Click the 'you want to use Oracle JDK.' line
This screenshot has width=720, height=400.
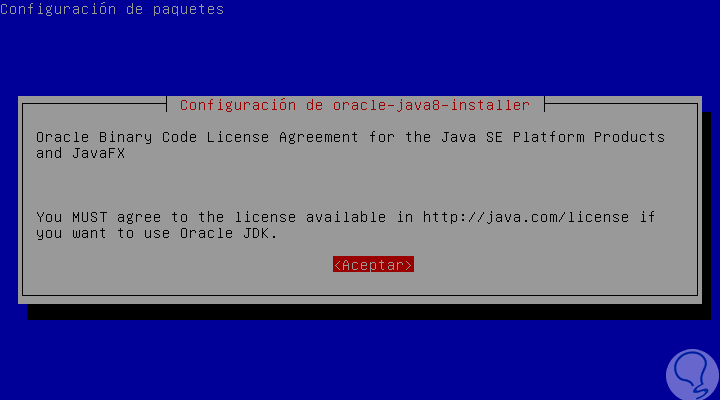[x=157, y=233]
